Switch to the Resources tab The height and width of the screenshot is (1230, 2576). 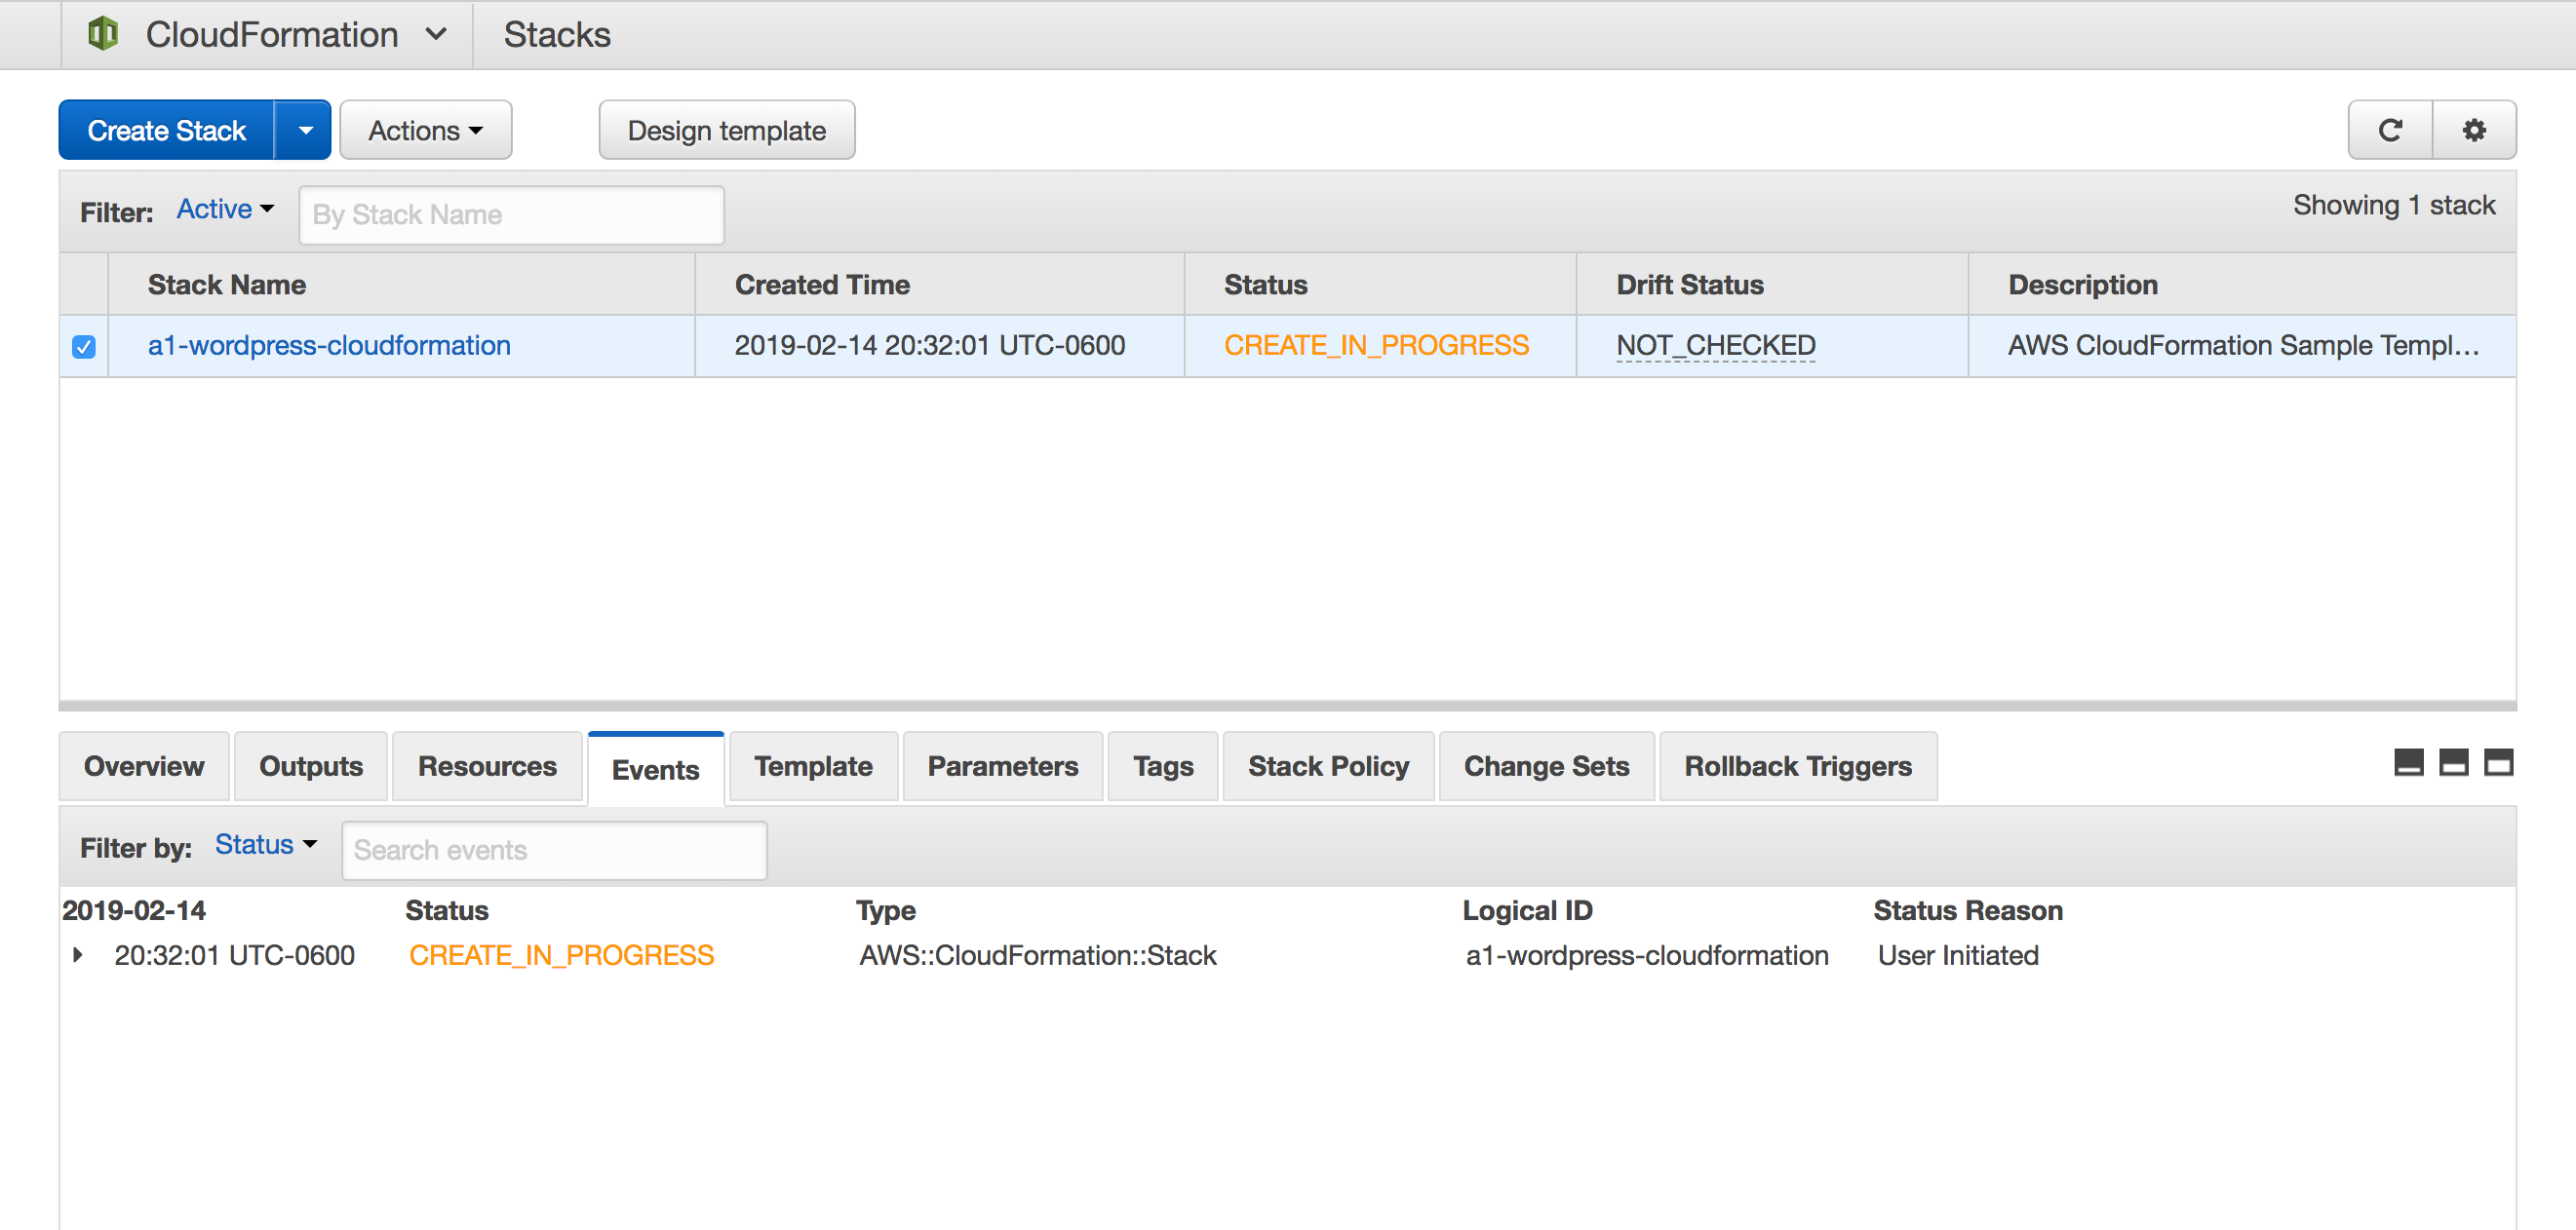pos(487,766)
